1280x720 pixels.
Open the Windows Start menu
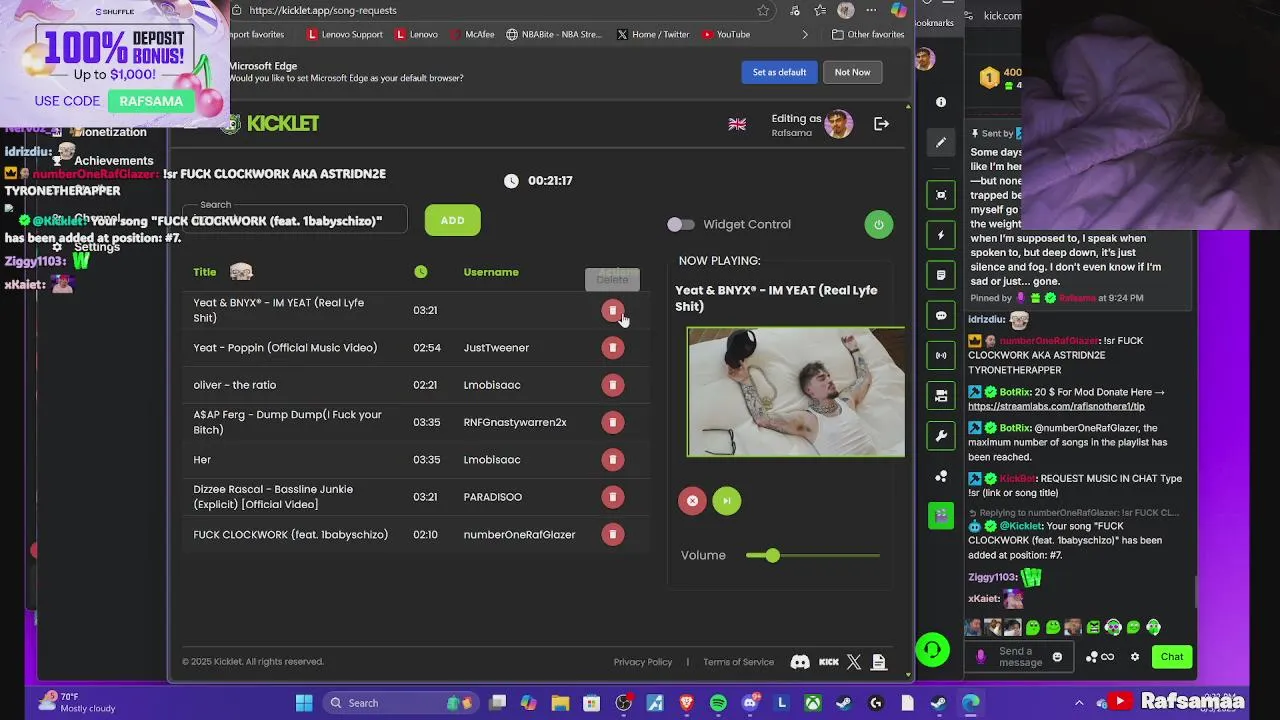pyautogui.click(x=304, y=703)
